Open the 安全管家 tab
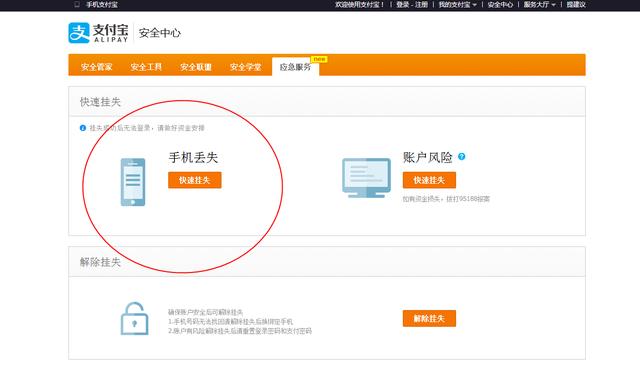Screen dimensions: 640x368 pyautogui.click(x=97, y=67)
